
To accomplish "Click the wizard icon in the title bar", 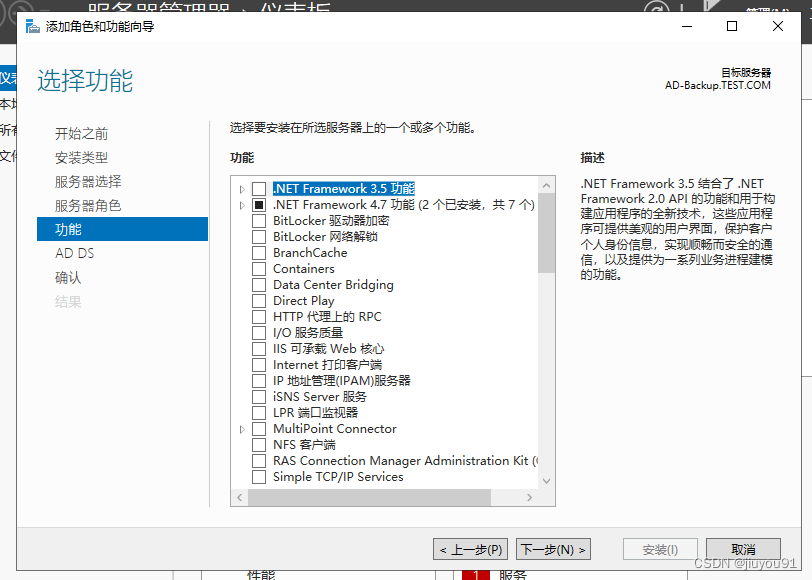I will [33, 26].
